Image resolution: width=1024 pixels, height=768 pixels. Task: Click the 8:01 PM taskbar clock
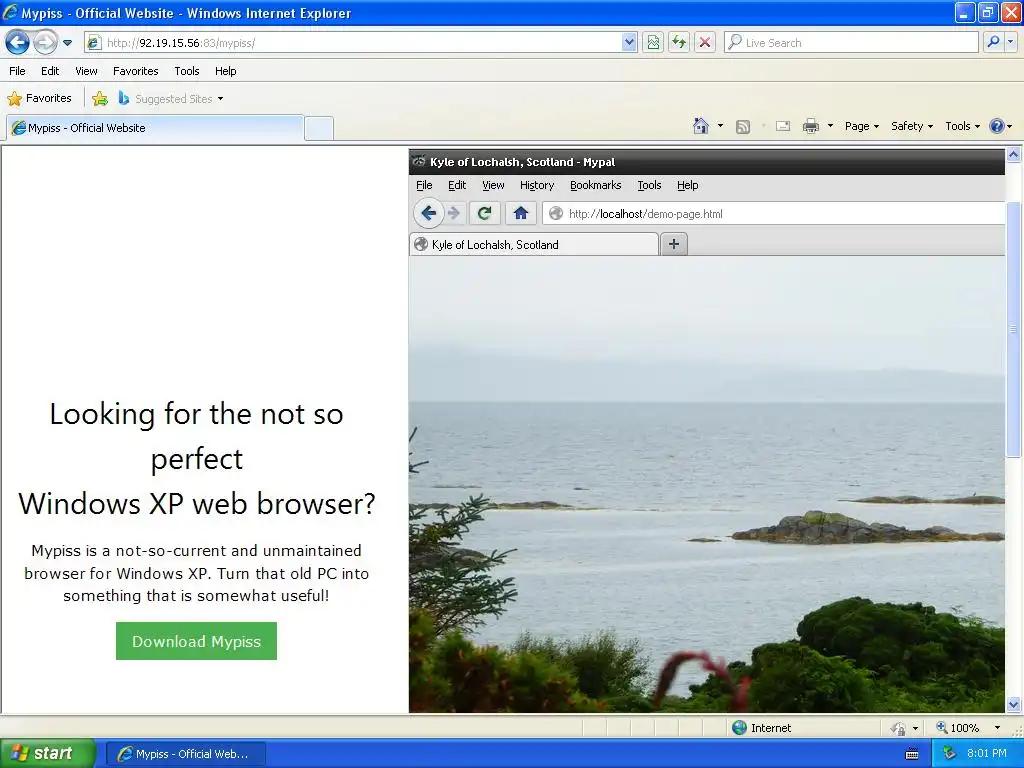point(987,754)
